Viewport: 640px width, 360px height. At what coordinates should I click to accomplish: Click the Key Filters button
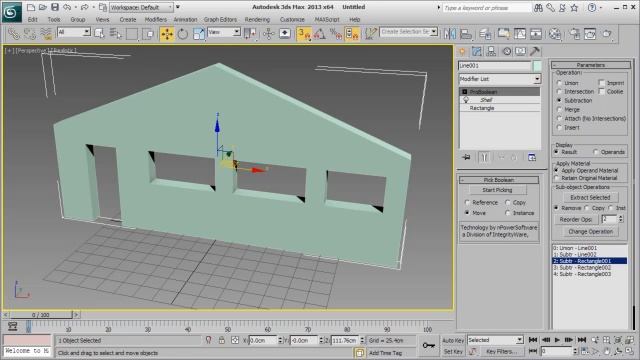501,351
